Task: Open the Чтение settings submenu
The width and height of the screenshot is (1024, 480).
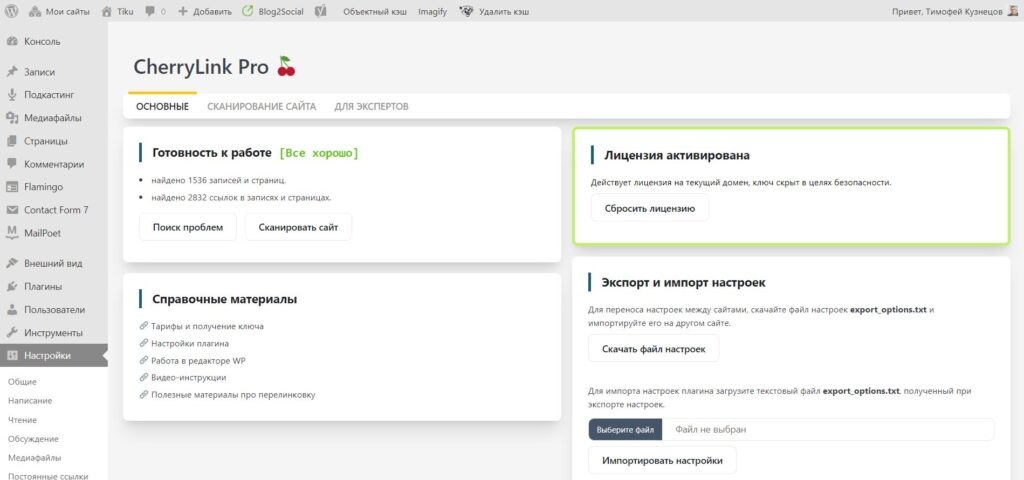Action: (22, 419)
